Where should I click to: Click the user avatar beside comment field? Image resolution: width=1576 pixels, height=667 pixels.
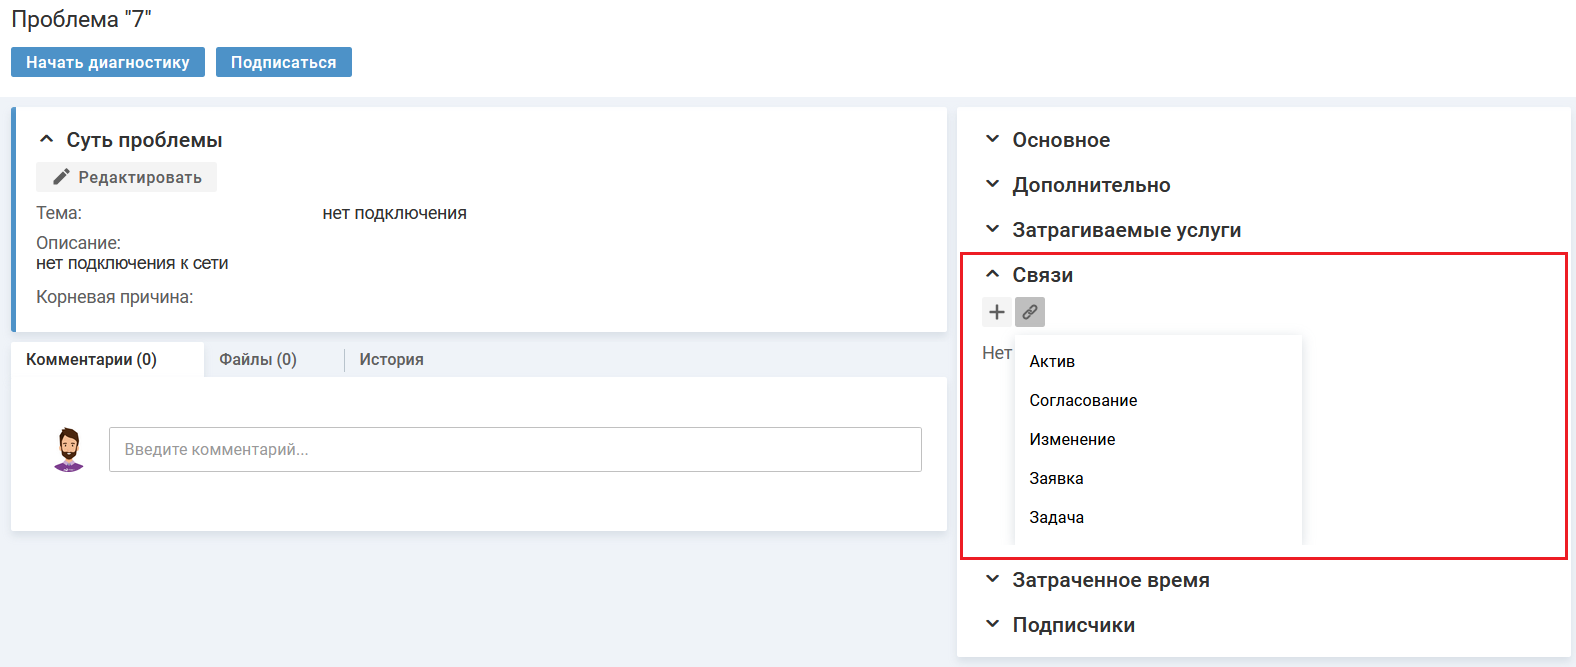click(69, 450)
